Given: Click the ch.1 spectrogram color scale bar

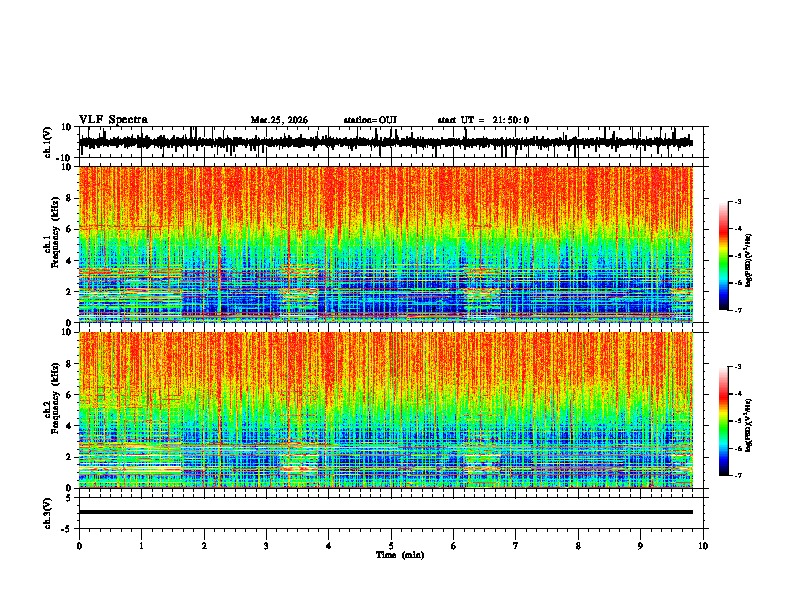Looking at the screenshot, I should tap(724, 256).
